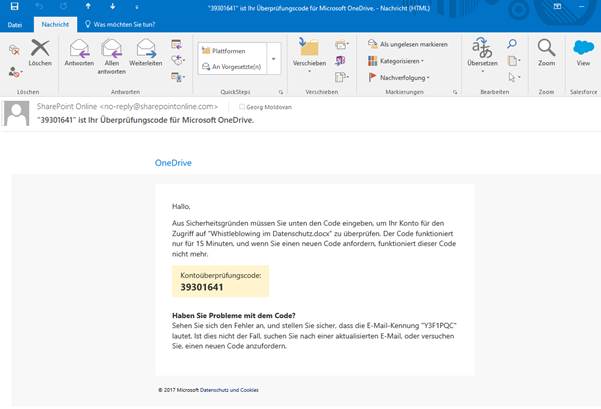The height and width of the screenshot is (409, 601).
Task: Click the find magnifier icon in Bearbeiten
Action: pos(512,44)
